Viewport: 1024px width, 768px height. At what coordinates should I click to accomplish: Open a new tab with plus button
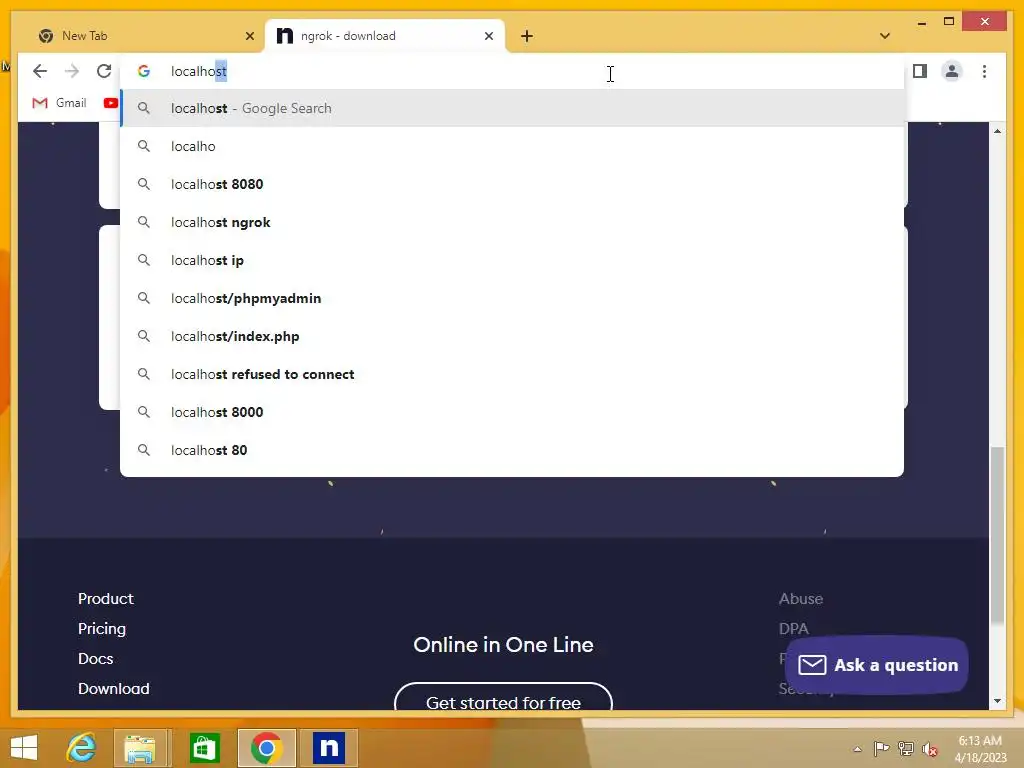[527, 36]
